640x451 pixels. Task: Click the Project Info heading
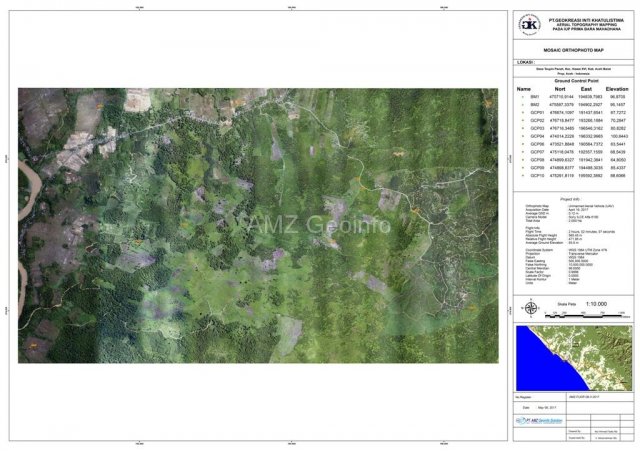point(571,198)
